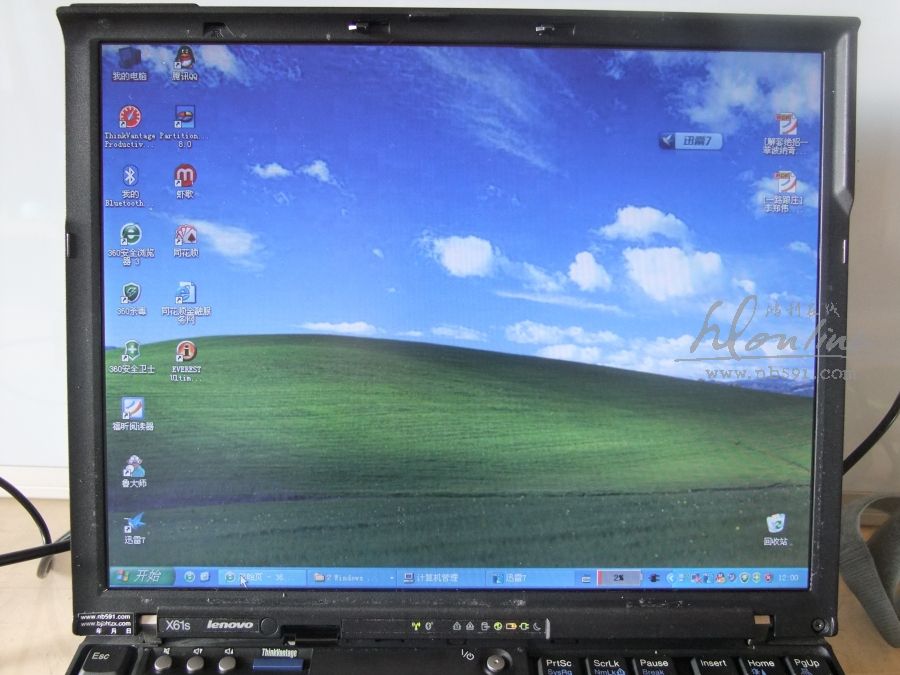900x675 pixels.
Task: Open the 360杀毒 shield shortcut
Action: point(131,300)
